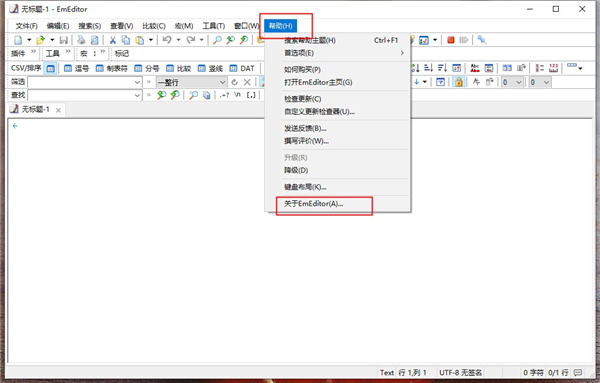600x383 pixels.
Task: Click the 行 1,列 1 position in the status bar
Action: pyautogui.click(x=412, y=372)
